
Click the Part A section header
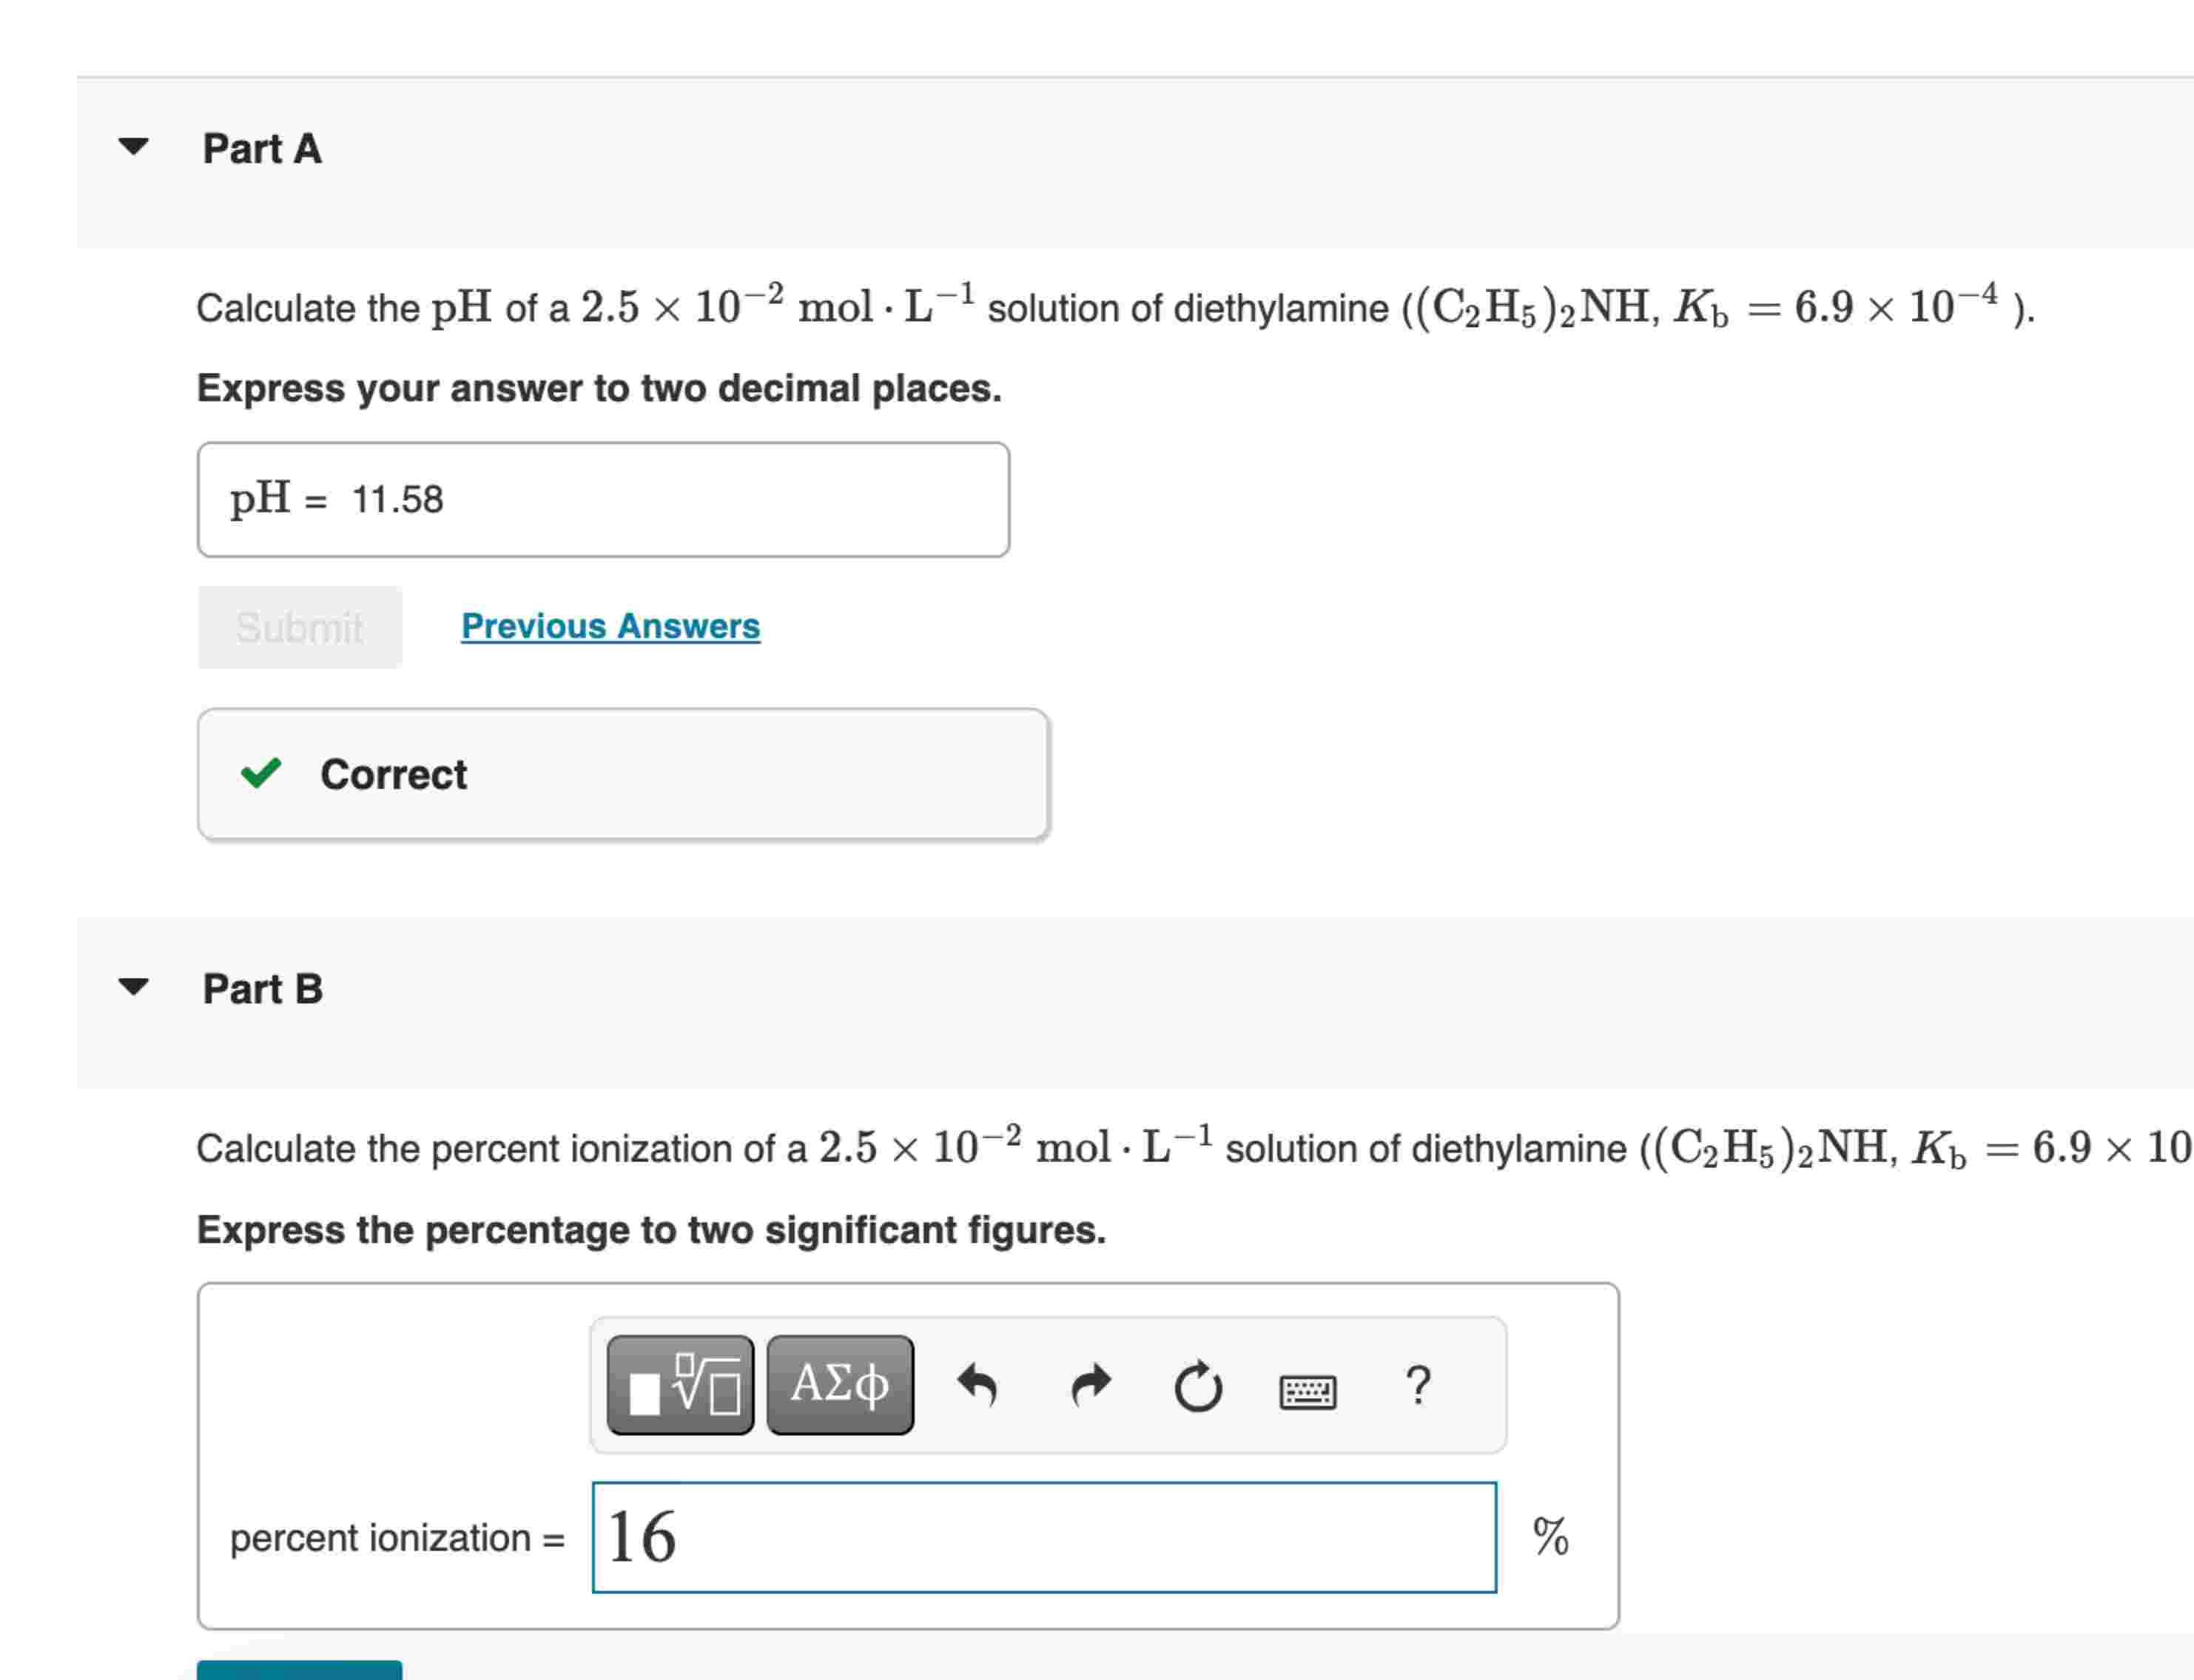point(263,148)
